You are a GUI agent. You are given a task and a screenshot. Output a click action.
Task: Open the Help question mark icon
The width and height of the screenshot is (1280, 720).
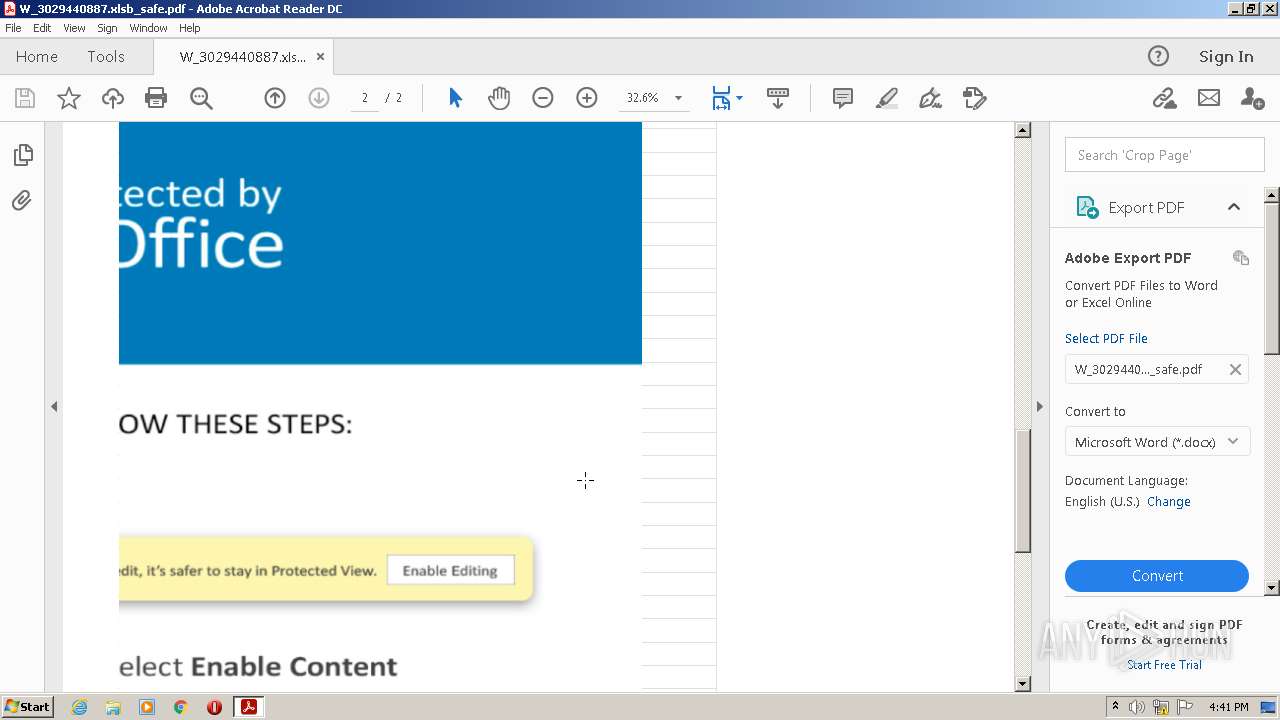coord(1158,56)
